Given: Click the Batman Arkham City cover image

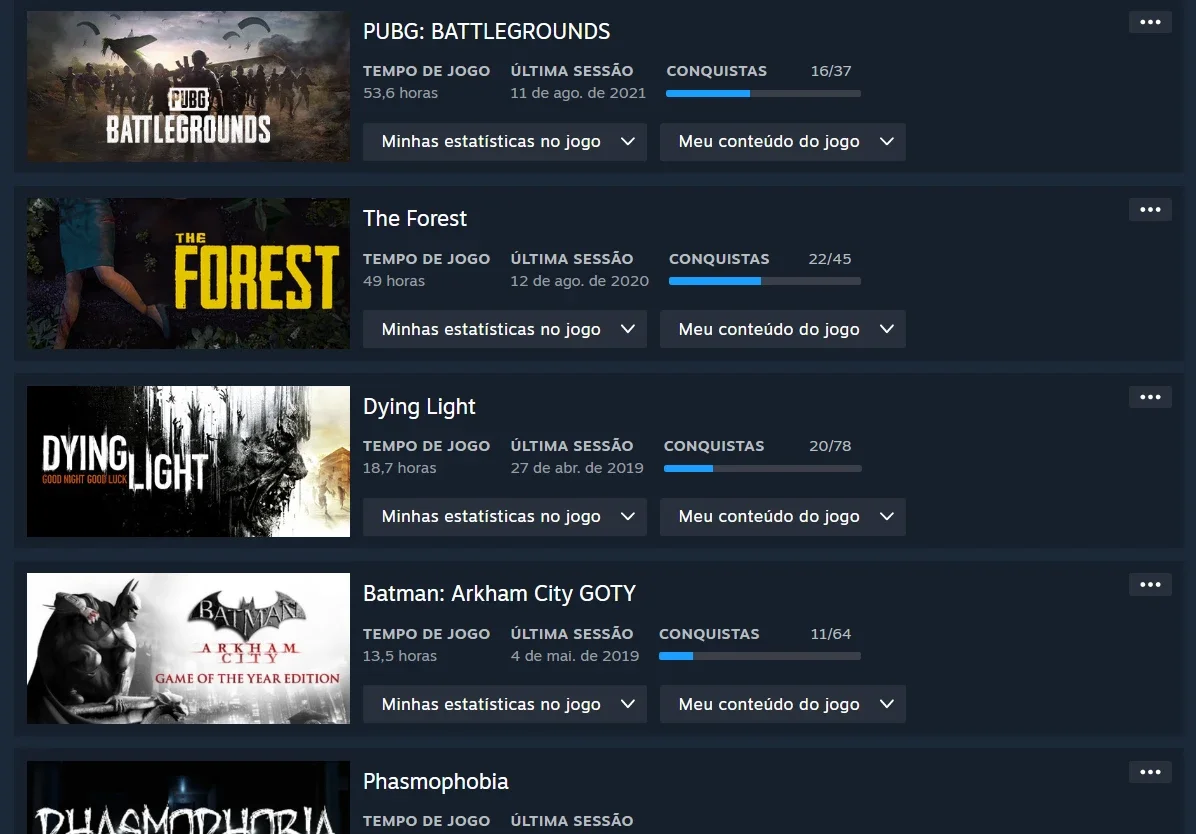Looking at the screenshot, I should coord(188,649).
